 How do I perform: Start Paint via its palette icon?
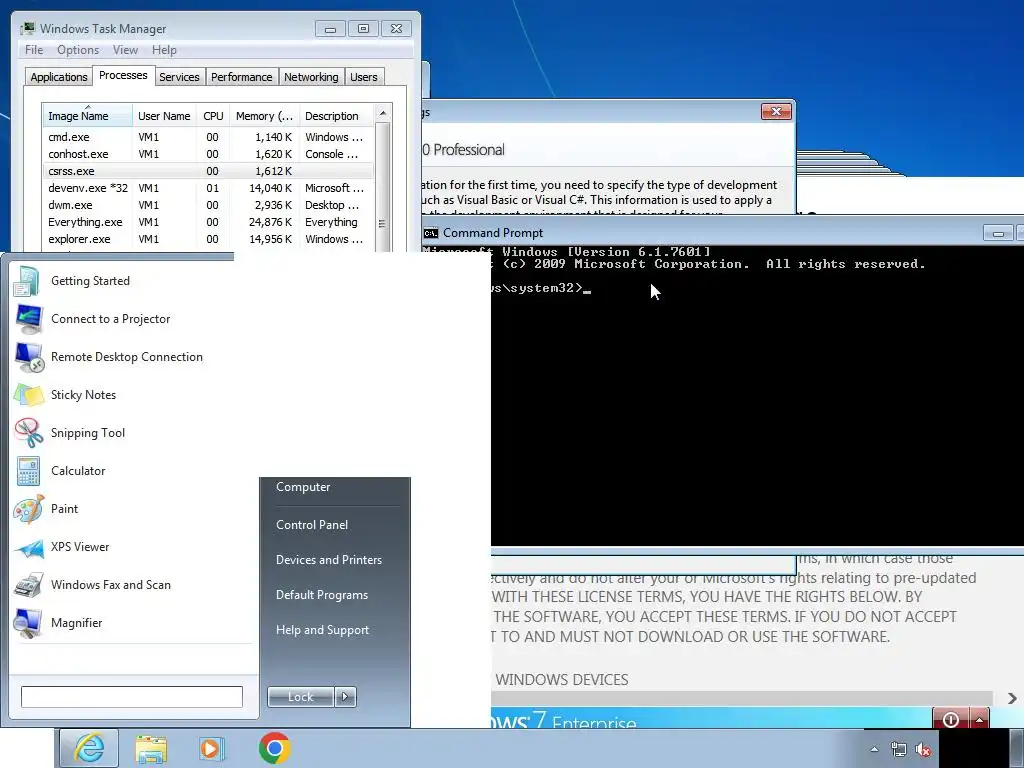pyautogui.click(x=29, y=509)
